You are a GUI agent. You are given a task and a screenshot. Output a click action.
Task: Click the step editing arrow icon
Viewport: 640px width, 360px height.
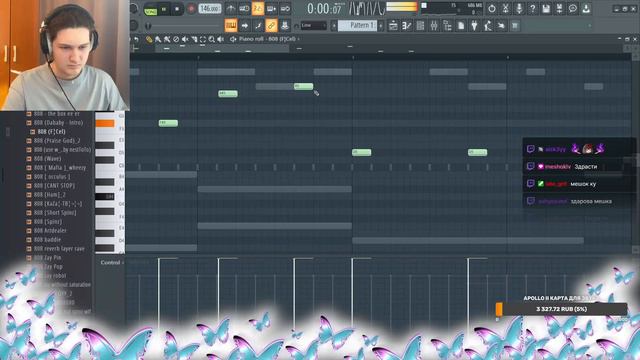tap(244, 26)
